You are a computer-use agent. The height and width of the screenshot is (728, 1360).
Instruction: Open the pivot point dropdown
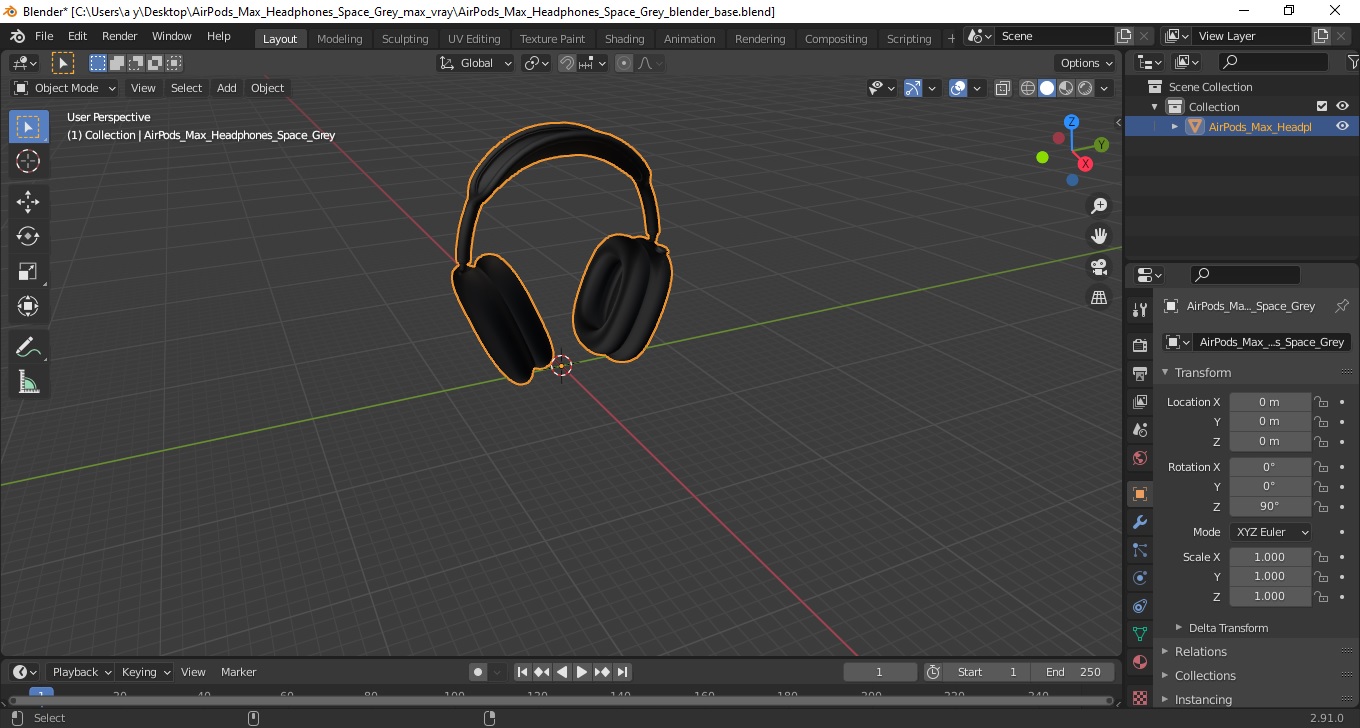[x=537, y=63]
